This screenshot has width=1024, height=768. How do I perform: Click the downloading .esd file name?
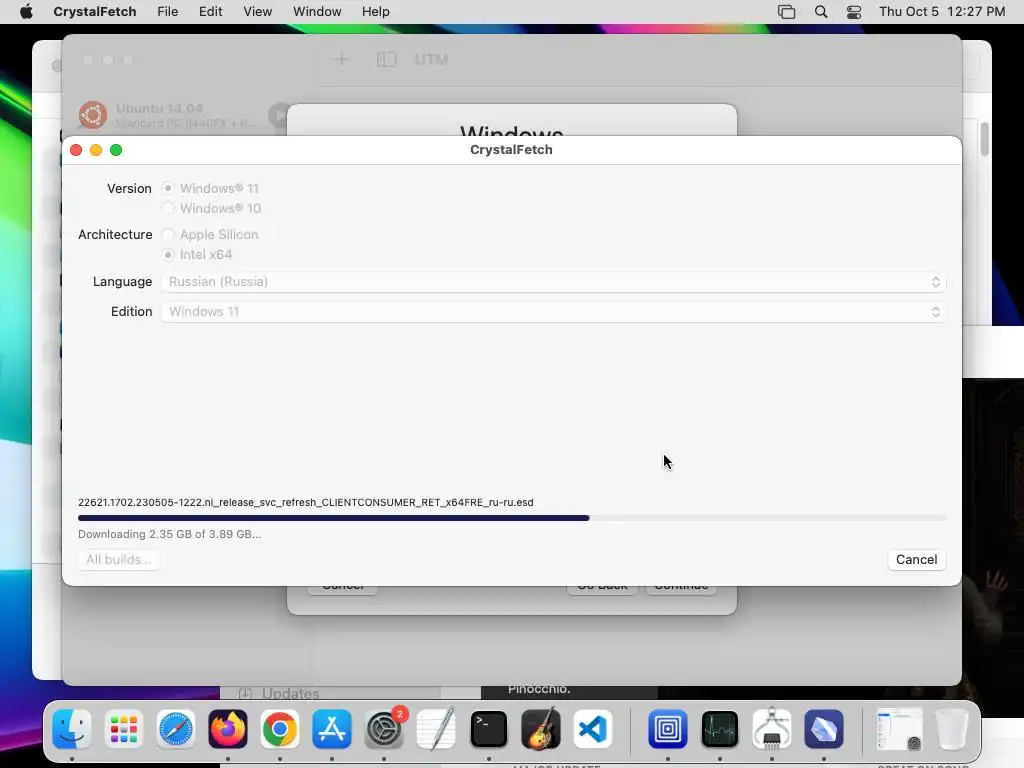click(x=306, y=502)
